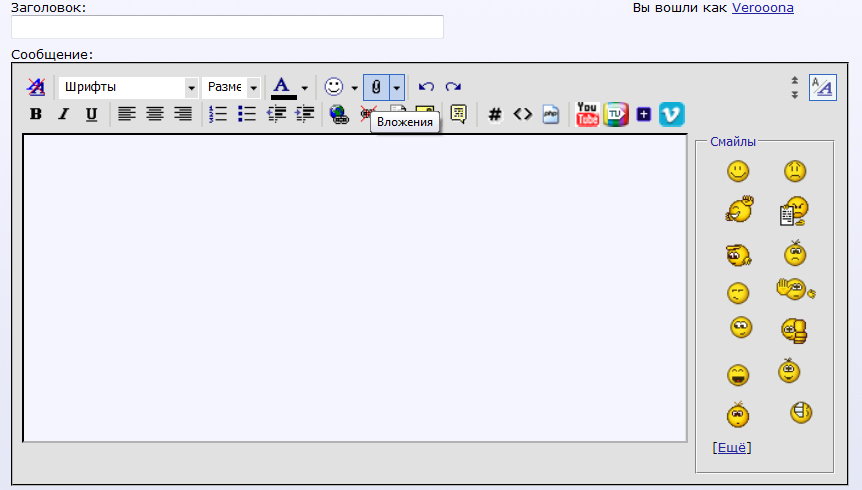Image resolution: width=862 pixels, height=490 pixels.
Task: Click the Verooona username link
Action: click(763, 8)
